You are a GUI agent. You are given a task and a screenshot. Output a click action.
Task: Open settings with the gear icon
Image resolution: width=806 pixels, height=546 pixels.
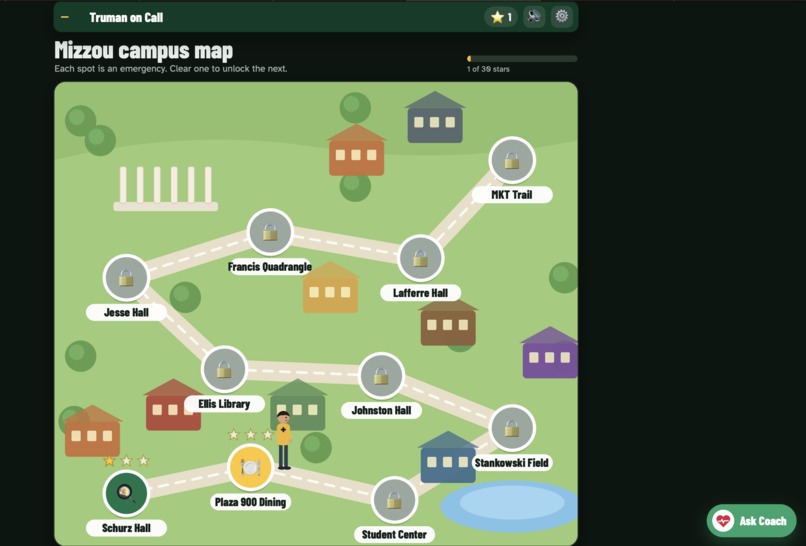click(x=561, y=16)
